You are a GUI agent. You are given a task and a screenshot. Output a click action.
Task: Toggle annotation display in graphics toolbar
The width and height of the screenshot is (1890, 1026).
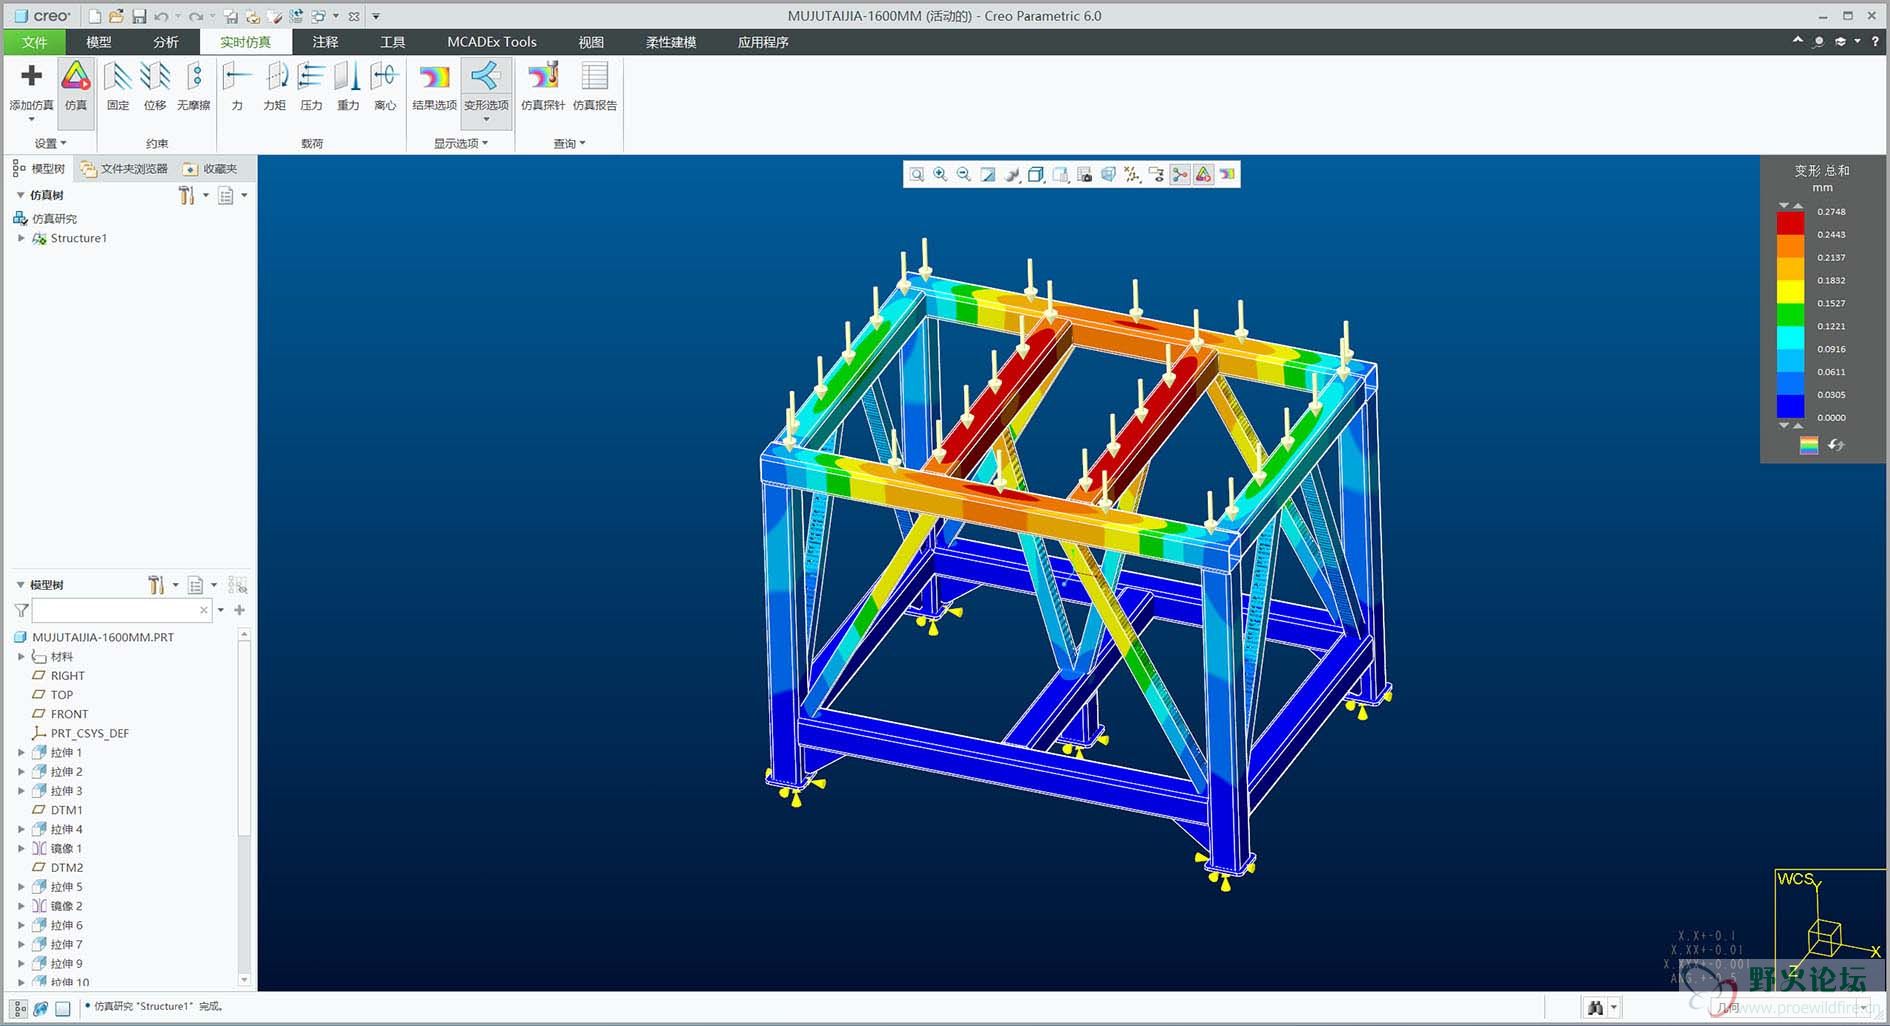(1156, 175)
